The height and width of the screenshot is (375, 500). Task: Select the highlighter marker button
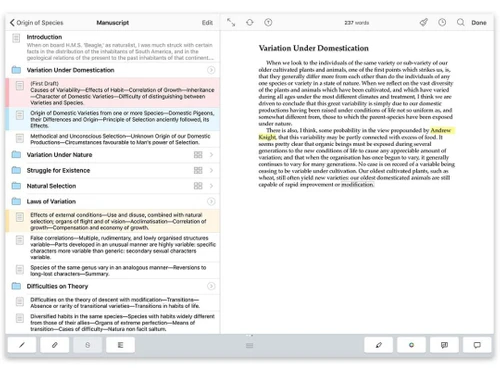tap(379, 345)
